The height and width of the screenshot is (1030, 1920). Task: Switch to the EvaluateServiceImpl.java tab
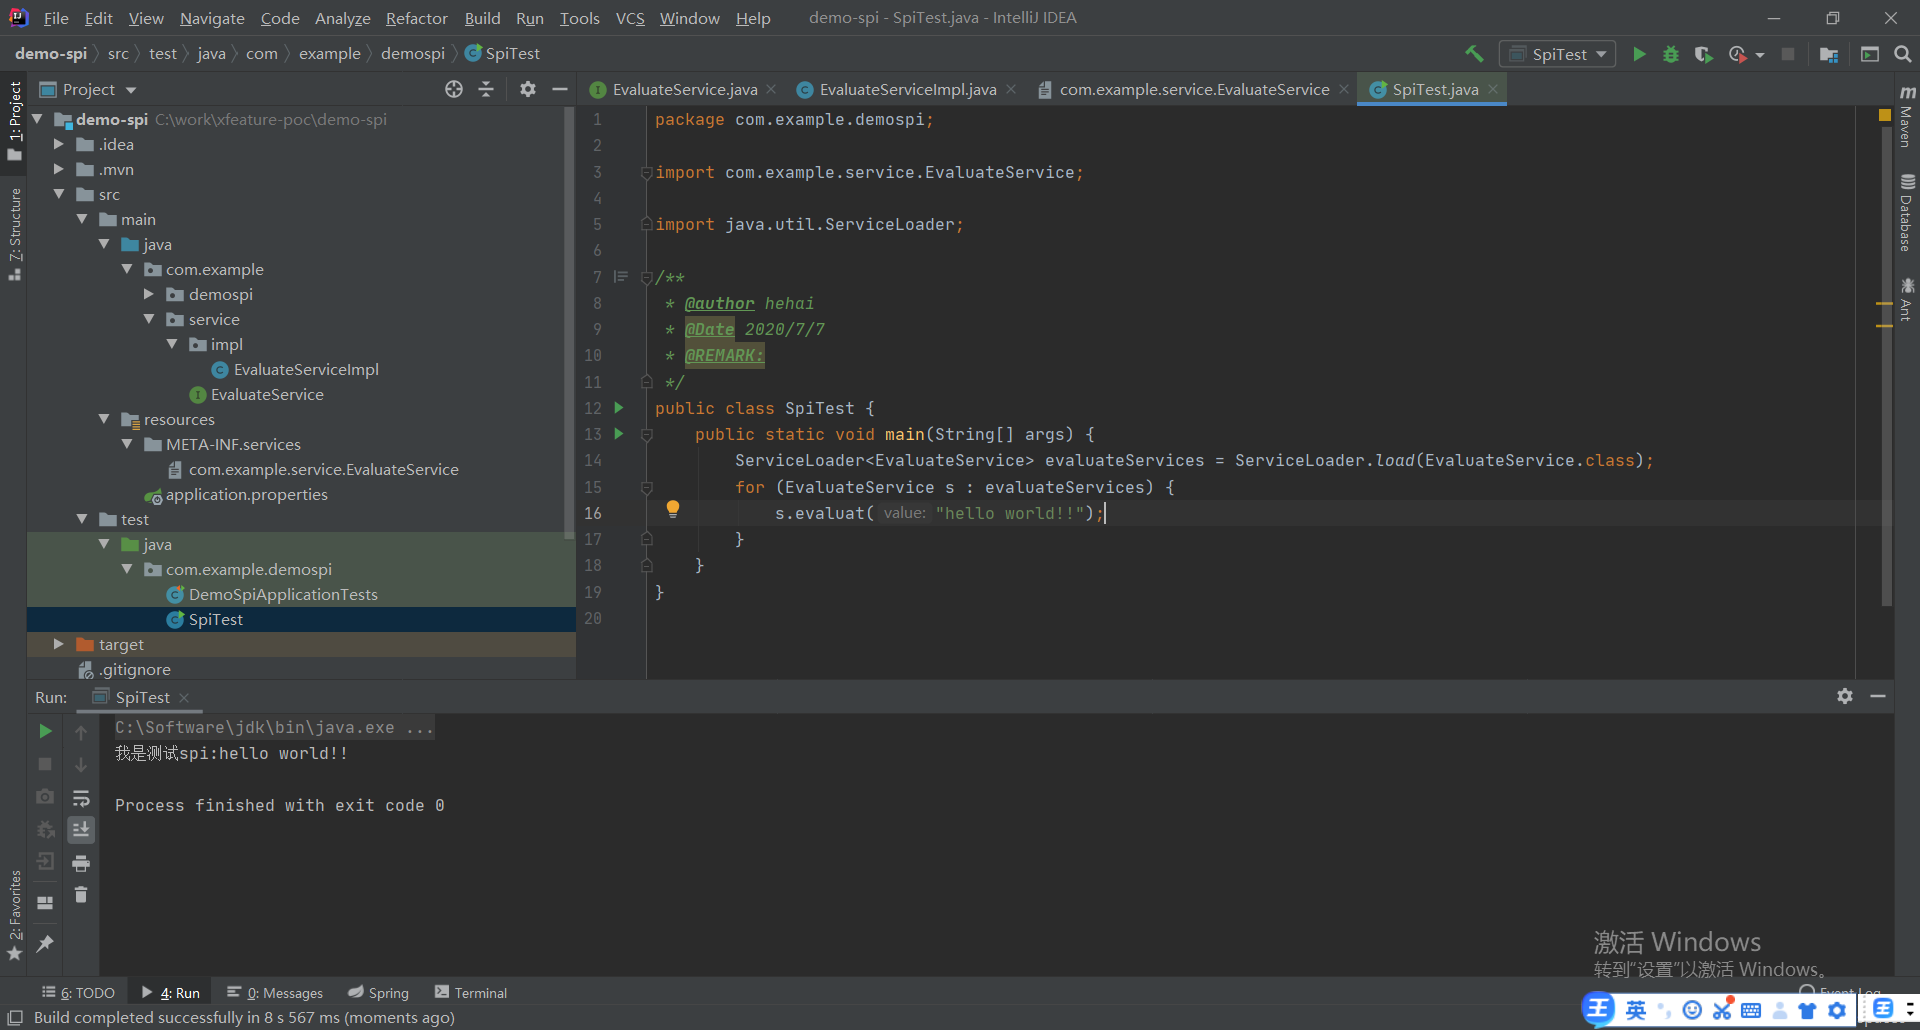(x=907, y=90)
